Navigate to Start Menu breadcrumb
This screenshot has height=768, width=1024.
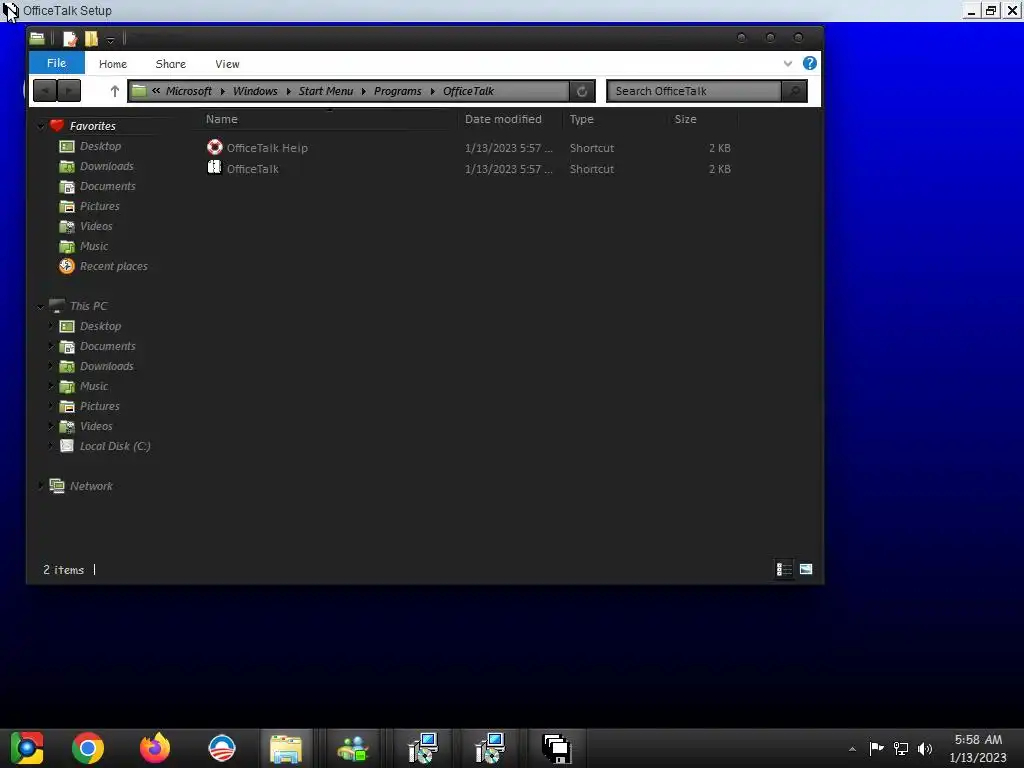click(x=326, y=91)
